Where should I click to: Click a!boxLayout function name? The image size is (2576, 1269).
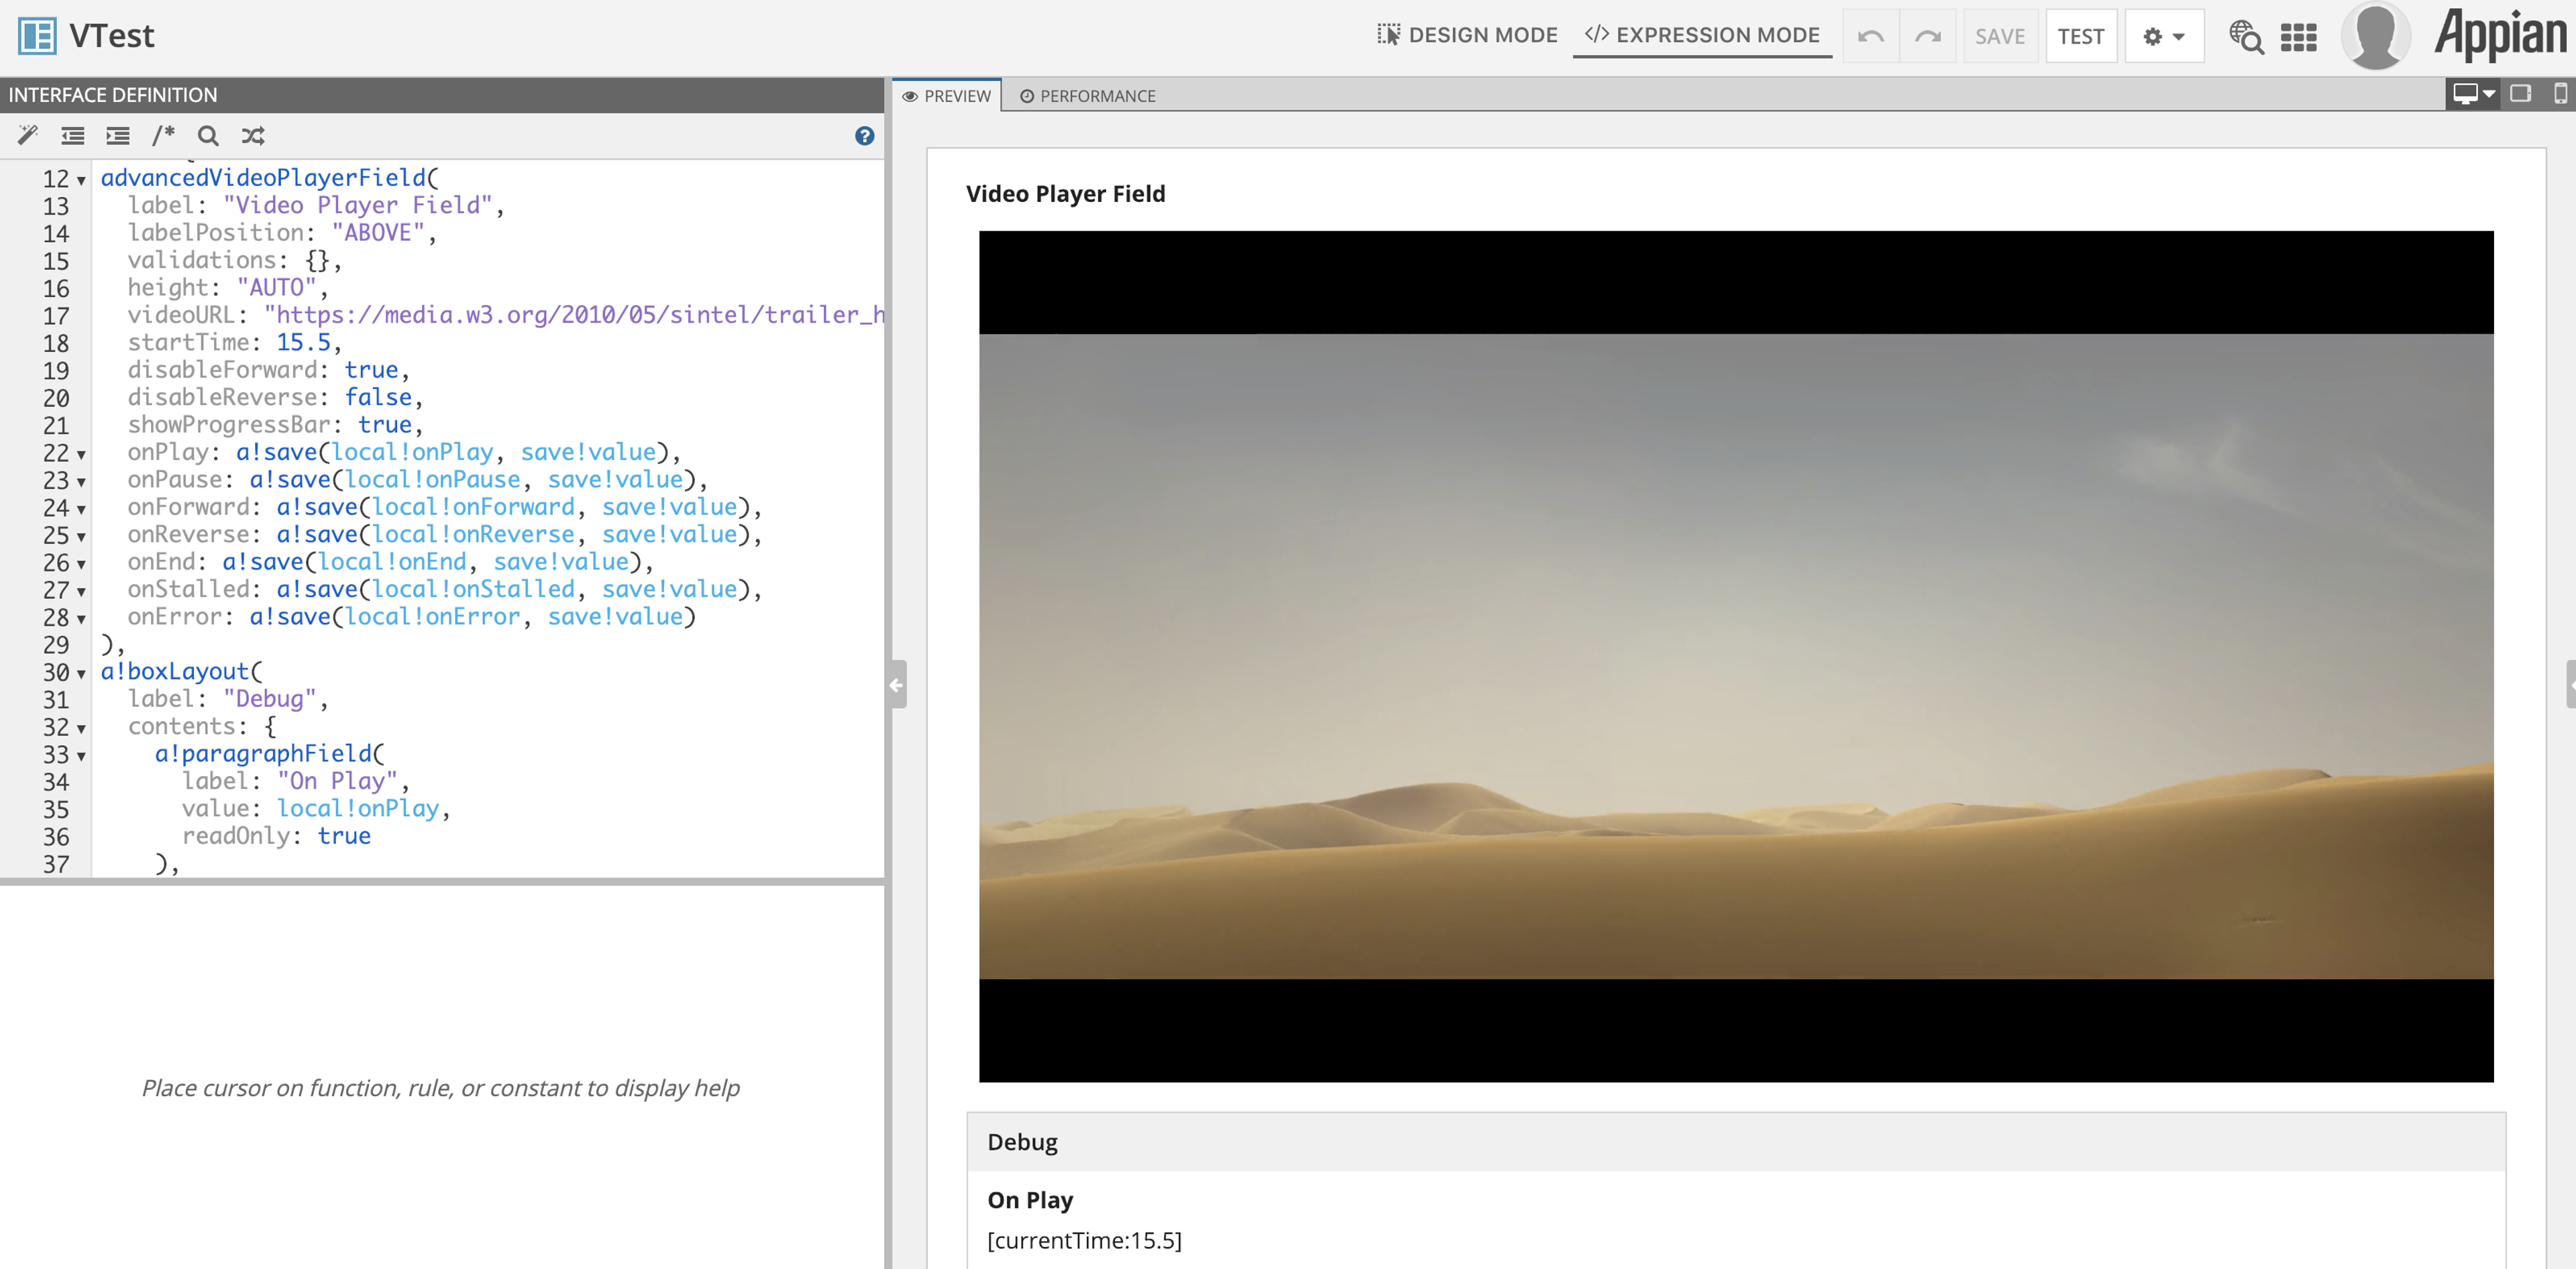click(174, 671)
